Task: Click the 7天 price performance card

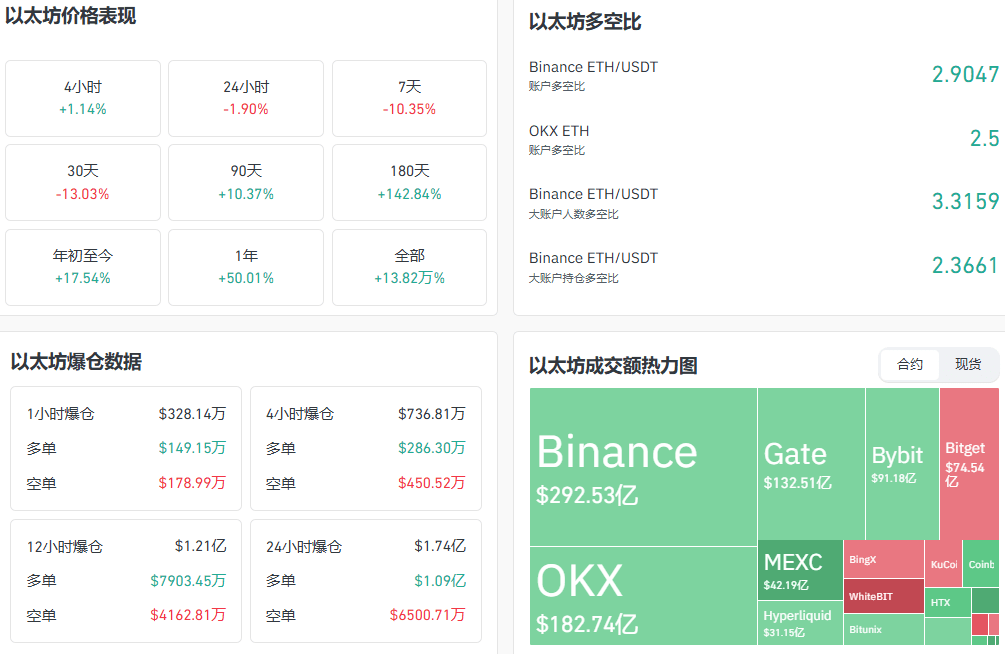Action: (x=409, y=98)
